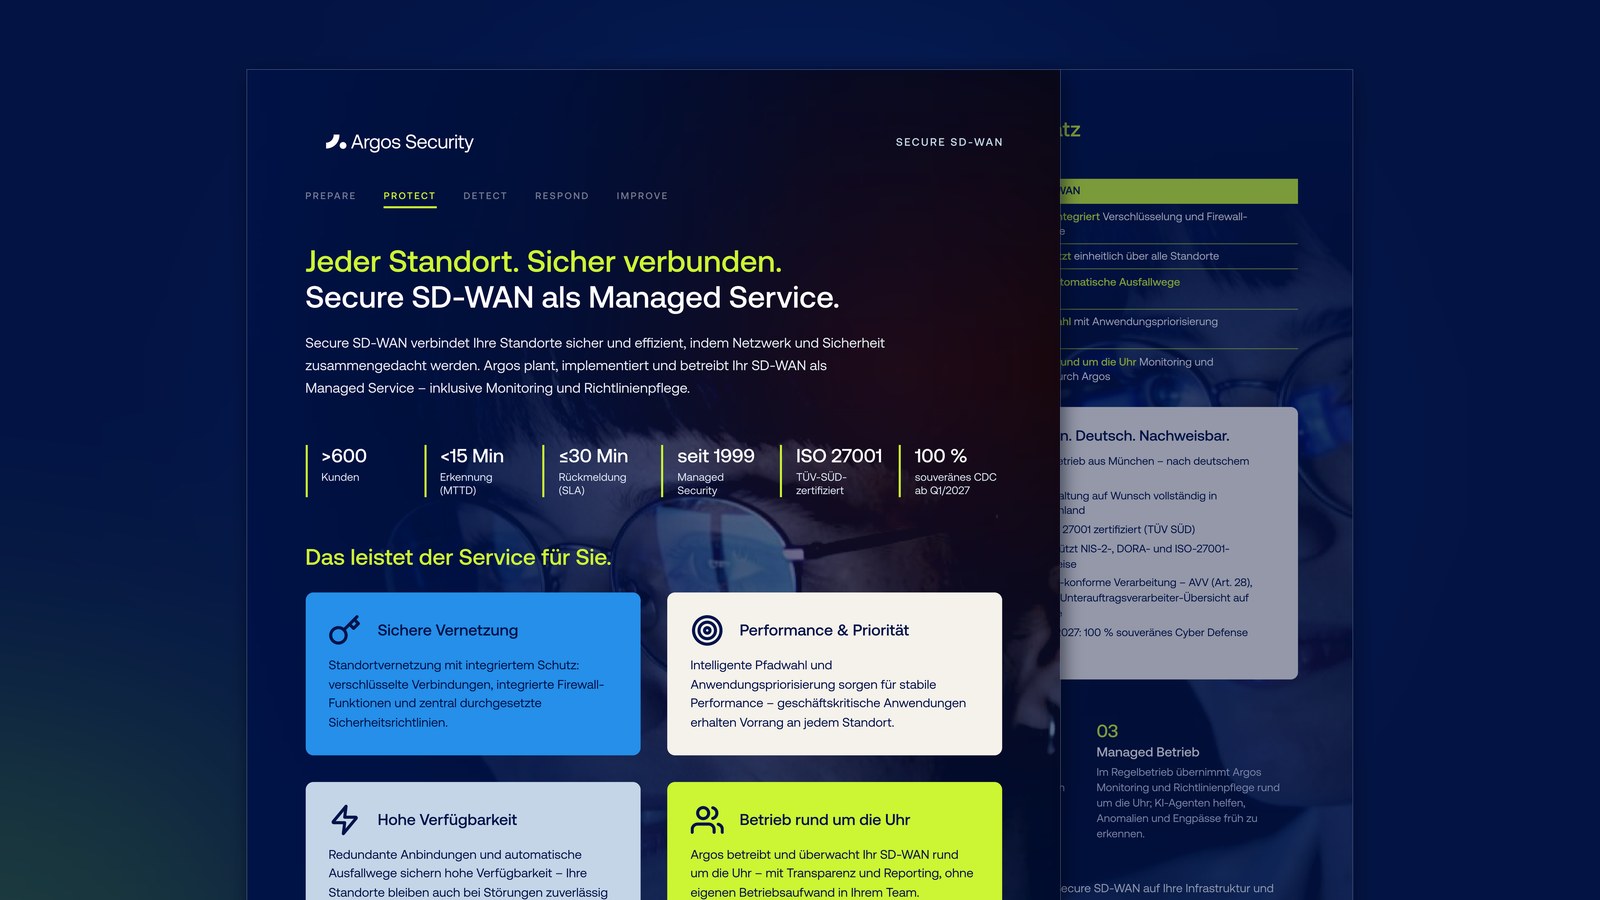This screenshot has height=900, width=1600.
Task: Click the 'Rückmeldung (SLA)' stat label
Action: [592, 484]
